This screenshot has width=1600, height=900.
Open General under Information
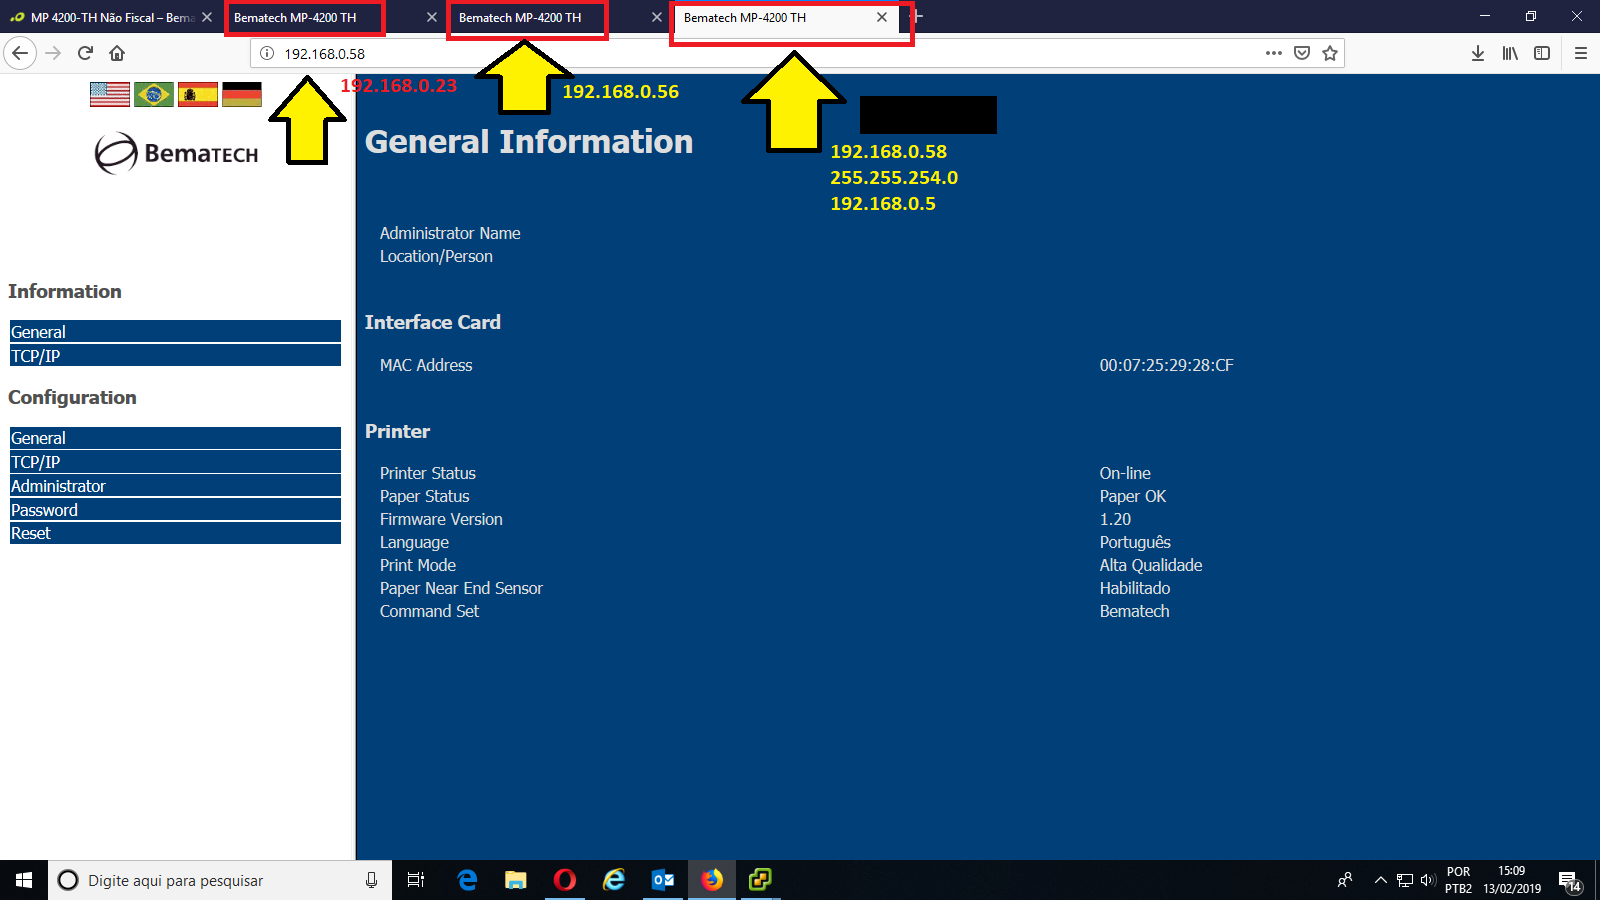coord(175,331)
